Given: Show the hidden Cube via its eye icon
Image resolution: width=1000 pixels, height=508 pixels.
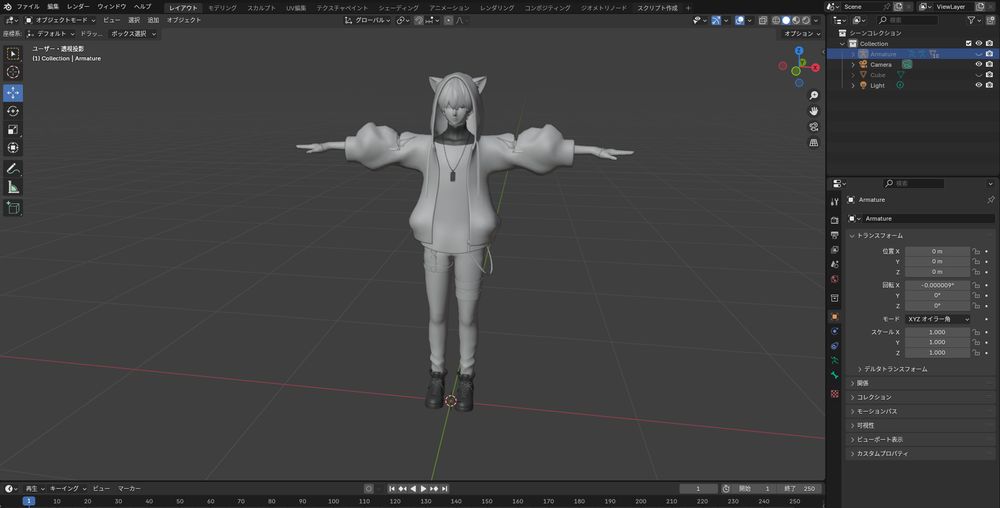Looking at the screenshot, I should pyautogui.click(x=978, y=75).
